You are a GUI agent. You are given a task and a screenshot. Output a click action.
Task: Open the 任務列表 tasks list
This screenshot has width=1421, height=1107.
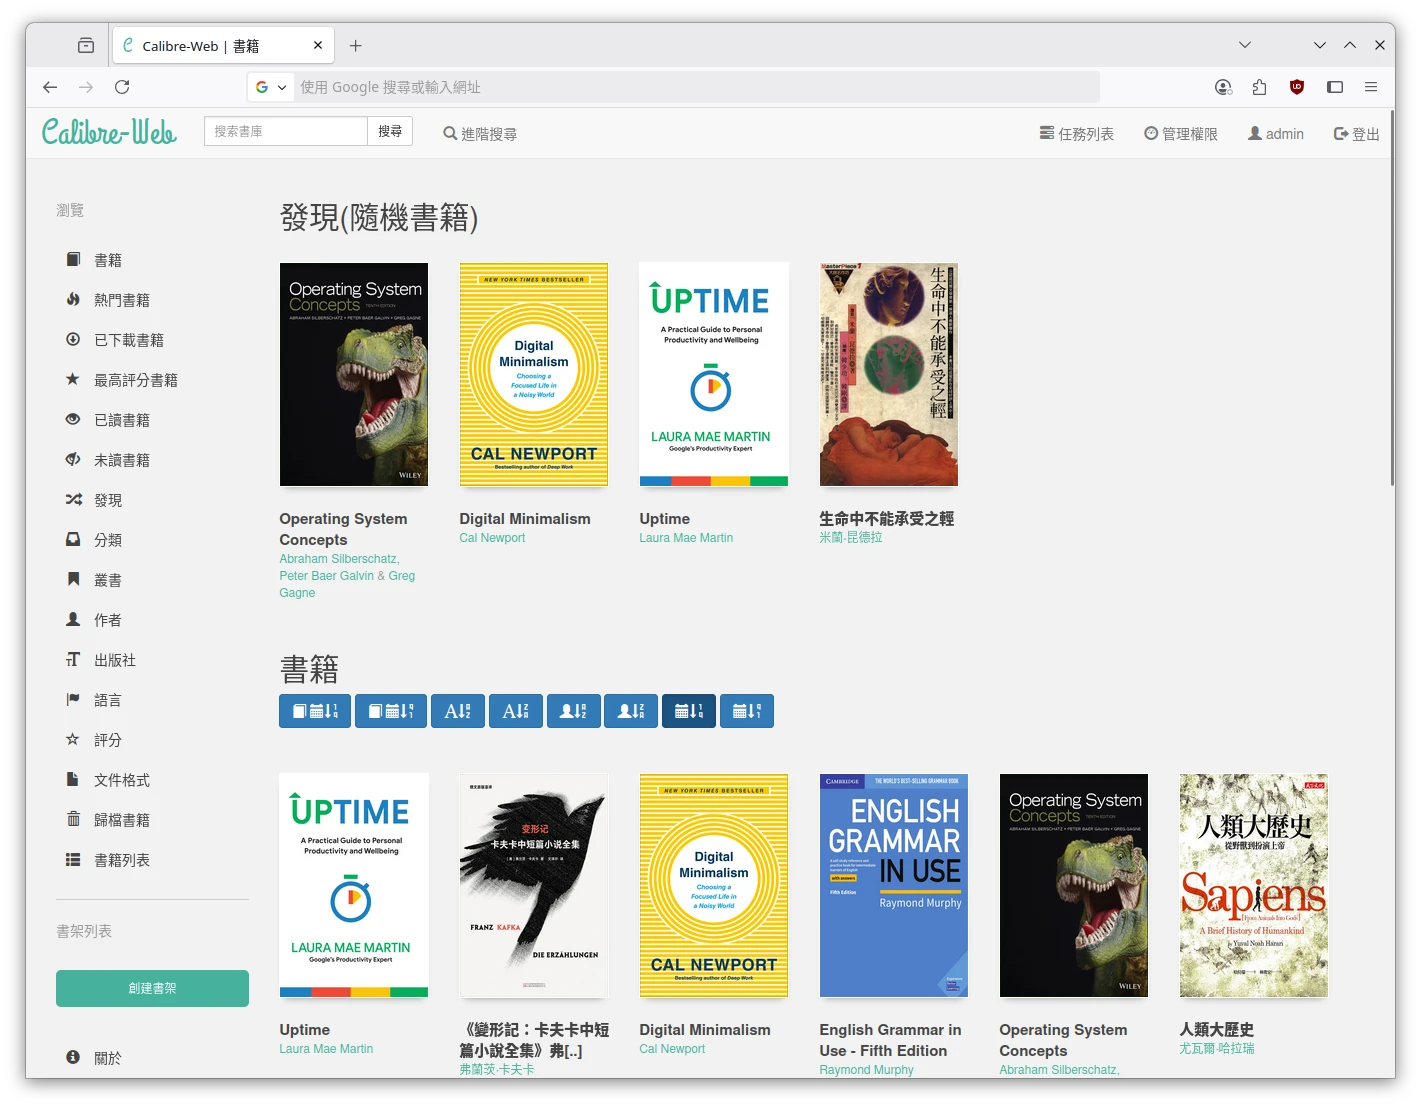coord(1076,134)
